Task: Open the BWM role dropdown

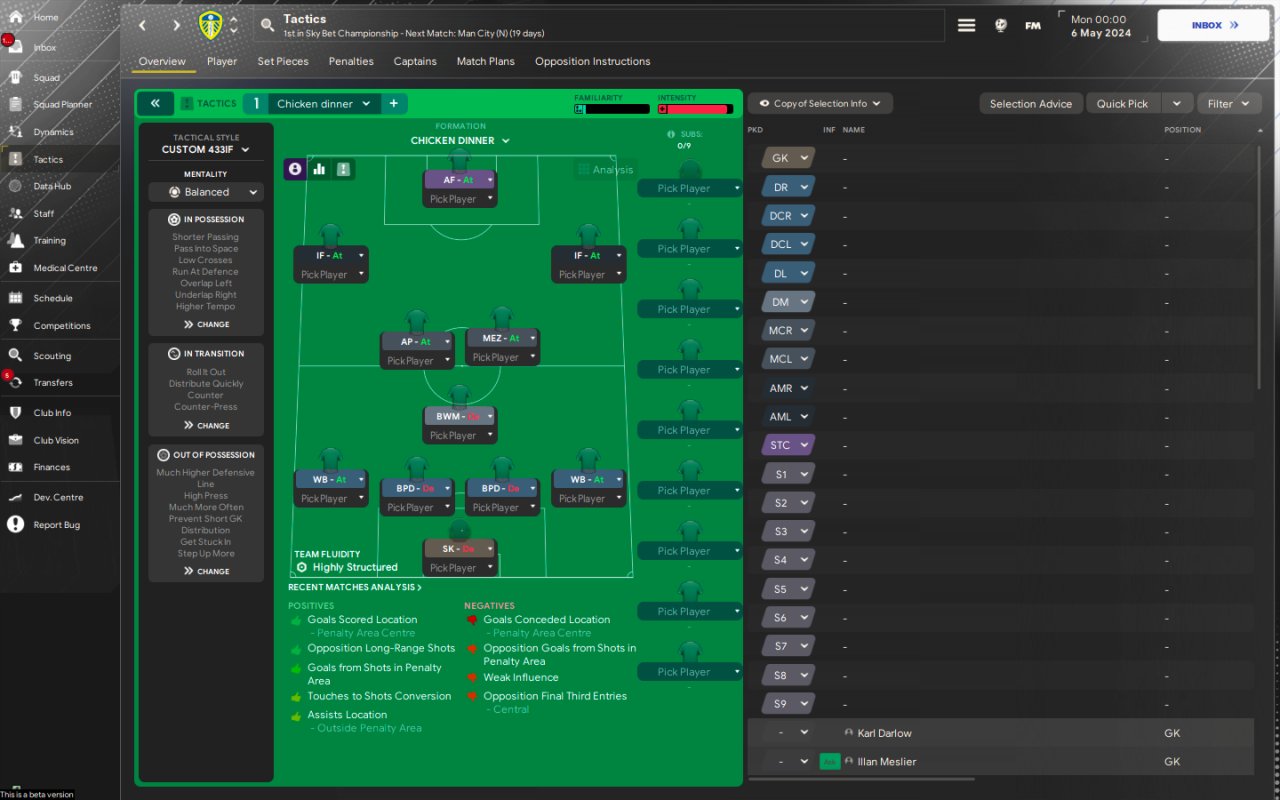Action: [460, 416]
